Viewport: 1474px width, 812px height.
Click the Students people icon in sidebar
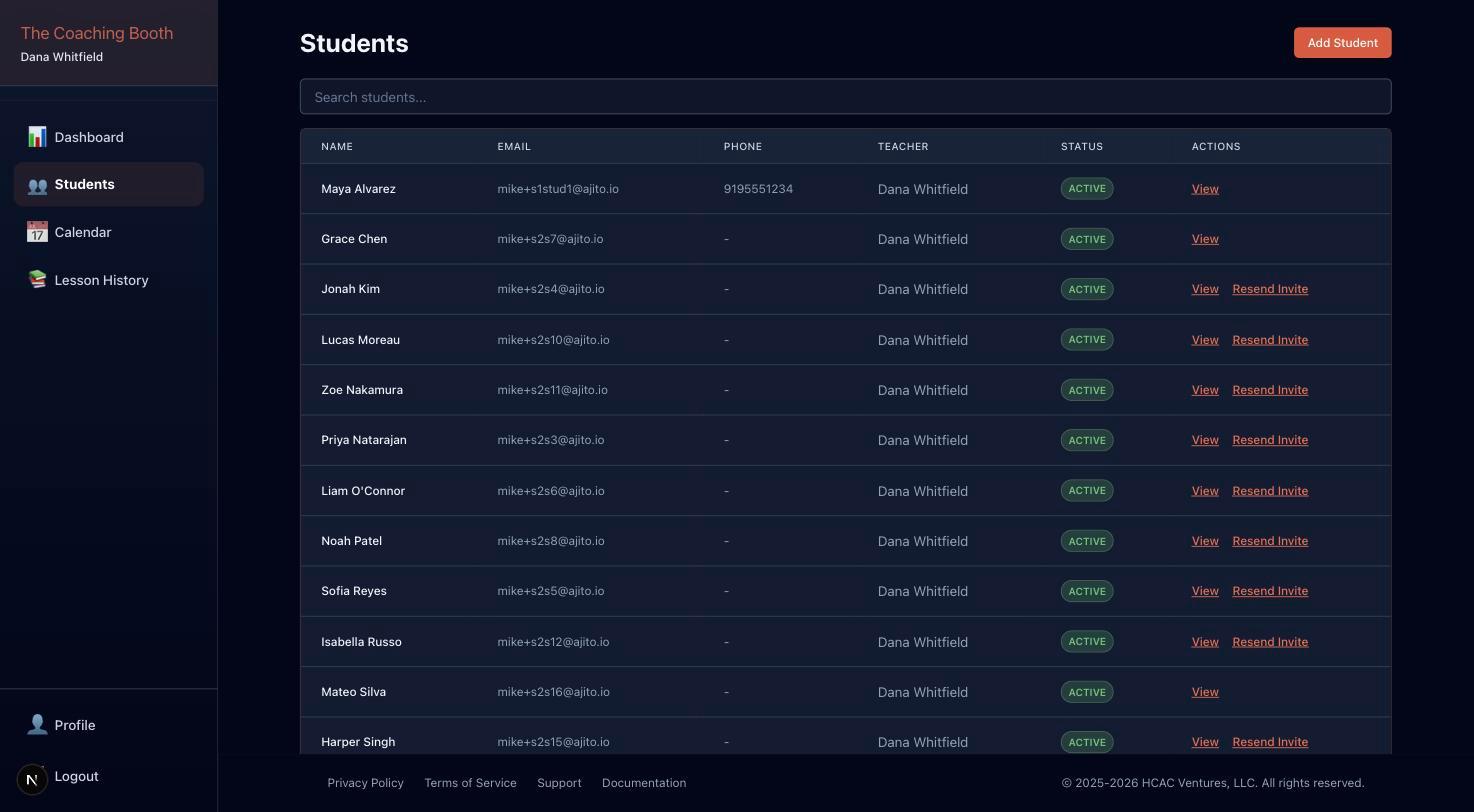(x=37, y=185)
